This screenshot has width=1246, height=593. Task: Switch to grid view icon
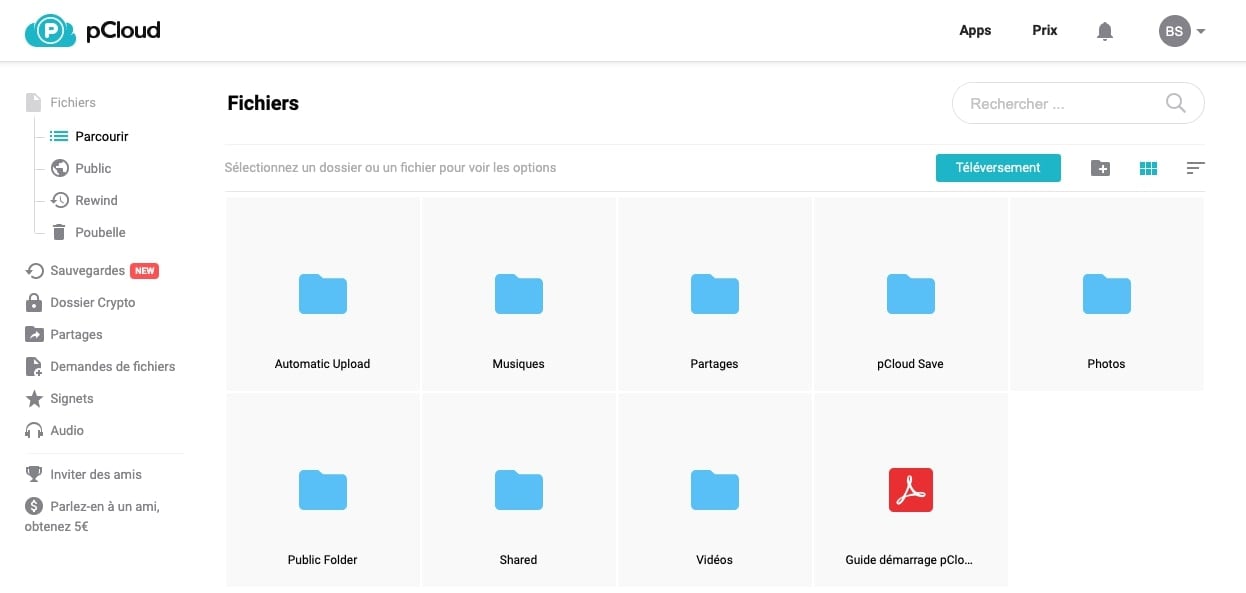1148,168
